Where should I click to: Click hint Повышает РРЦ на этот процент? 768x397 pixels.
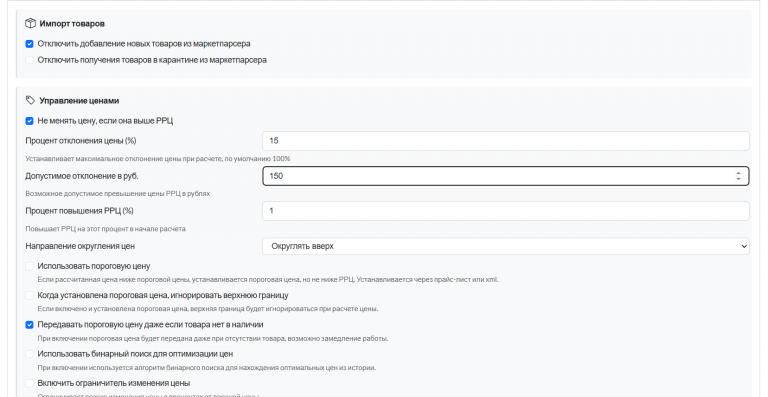[x=105, y=229]
